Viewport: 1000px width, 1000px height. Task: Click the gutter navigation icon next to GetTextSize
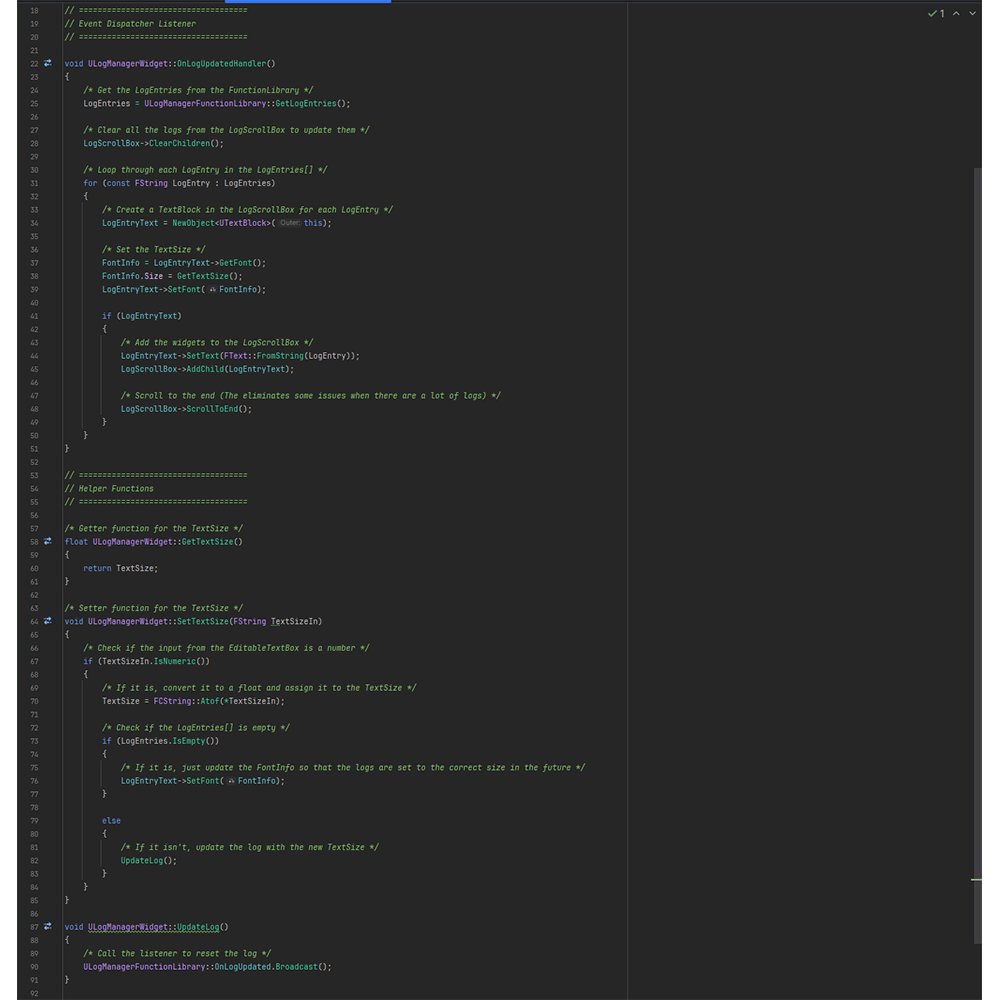47,541
